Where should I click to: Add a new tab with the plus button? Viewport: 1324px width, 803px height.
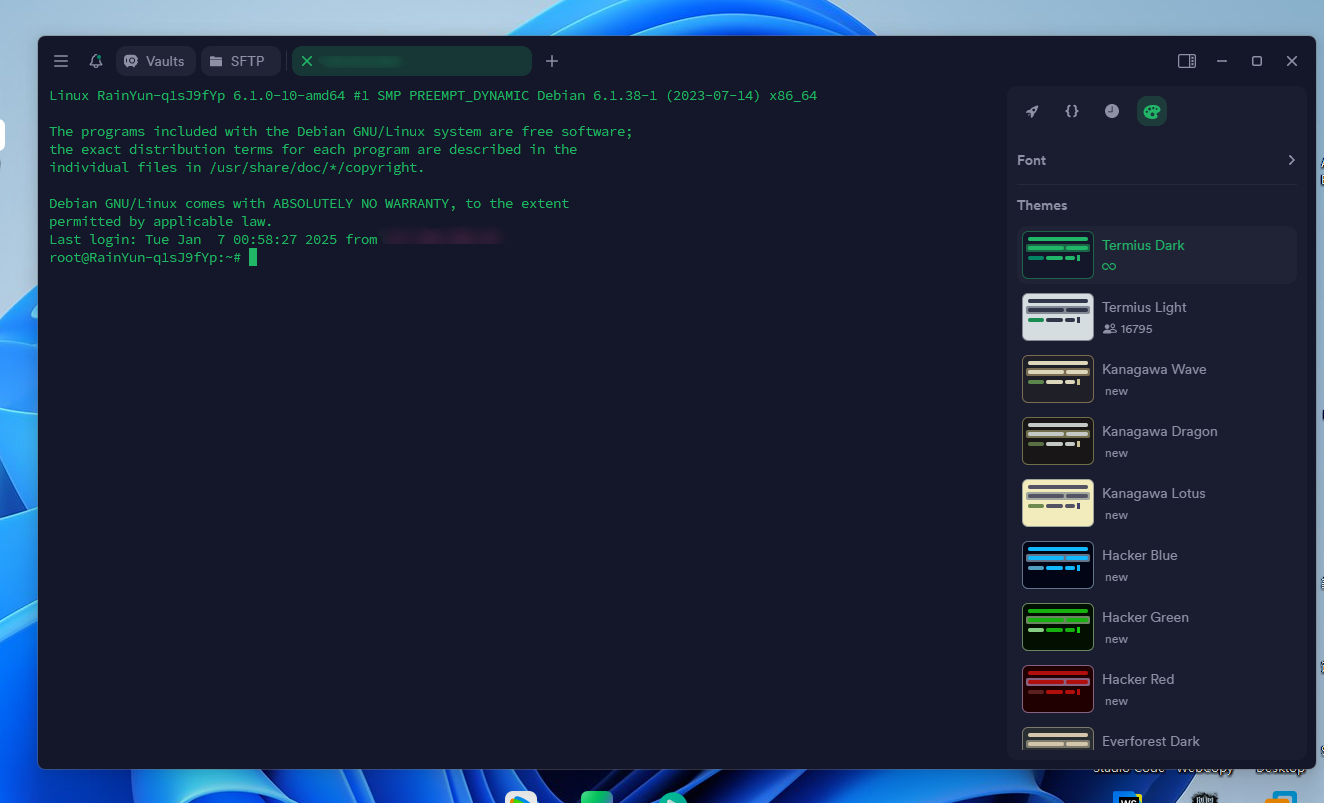552,61
